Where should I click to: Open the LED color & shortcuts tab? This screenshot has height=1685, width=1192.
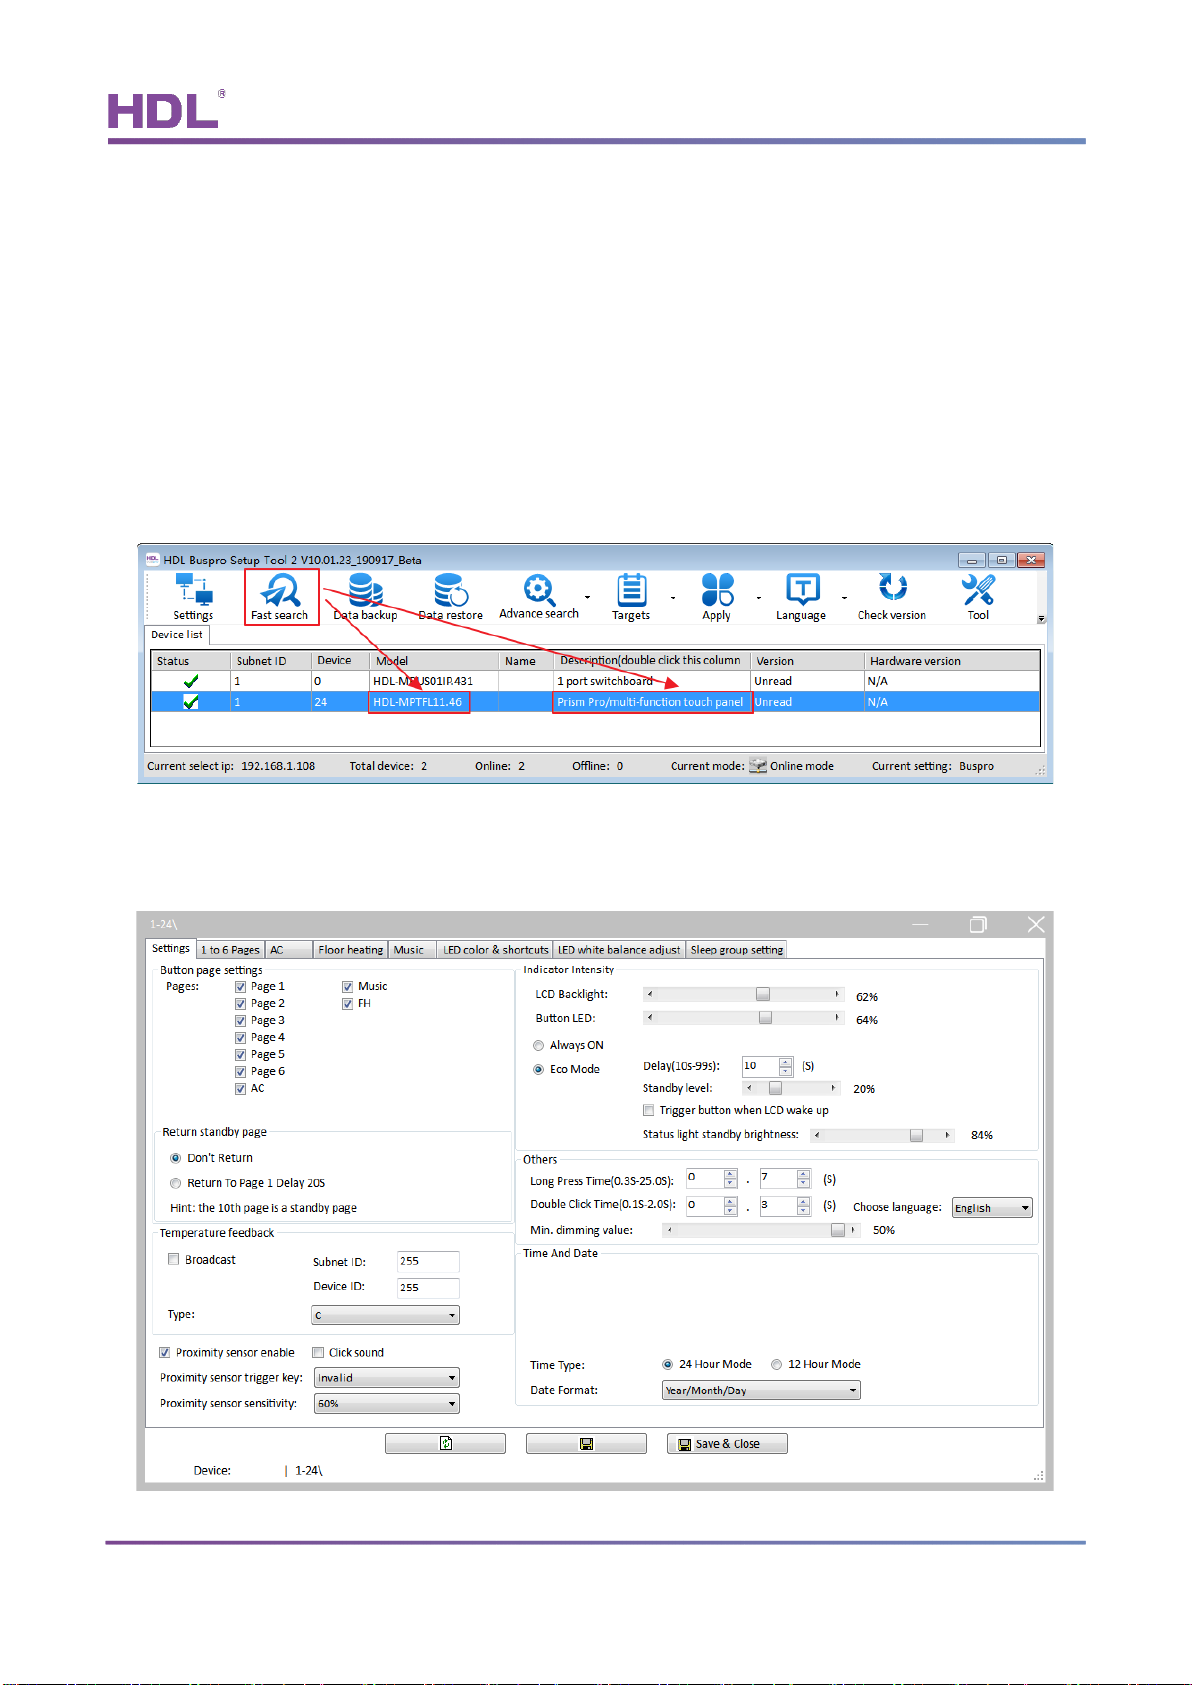[x=496, y=950]
